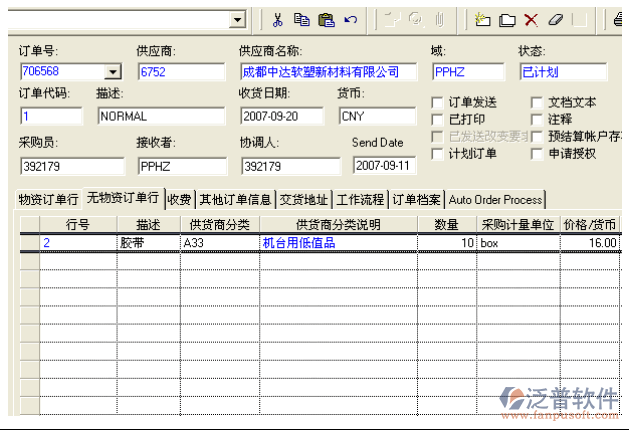Click the red X delete icon
Screen dimensions: 629x431
[x=531, y=19]
